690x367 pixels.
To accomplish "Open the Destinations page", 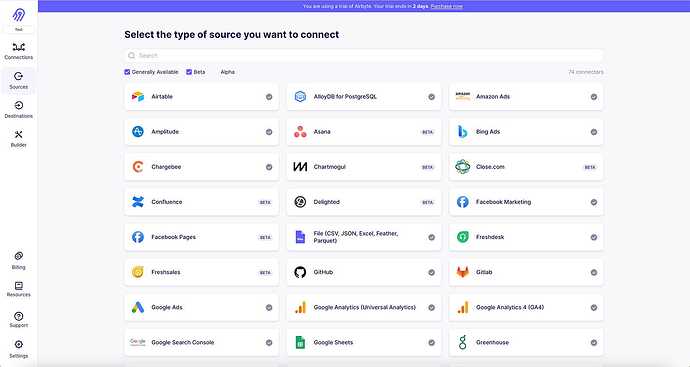I will [18, 110].
